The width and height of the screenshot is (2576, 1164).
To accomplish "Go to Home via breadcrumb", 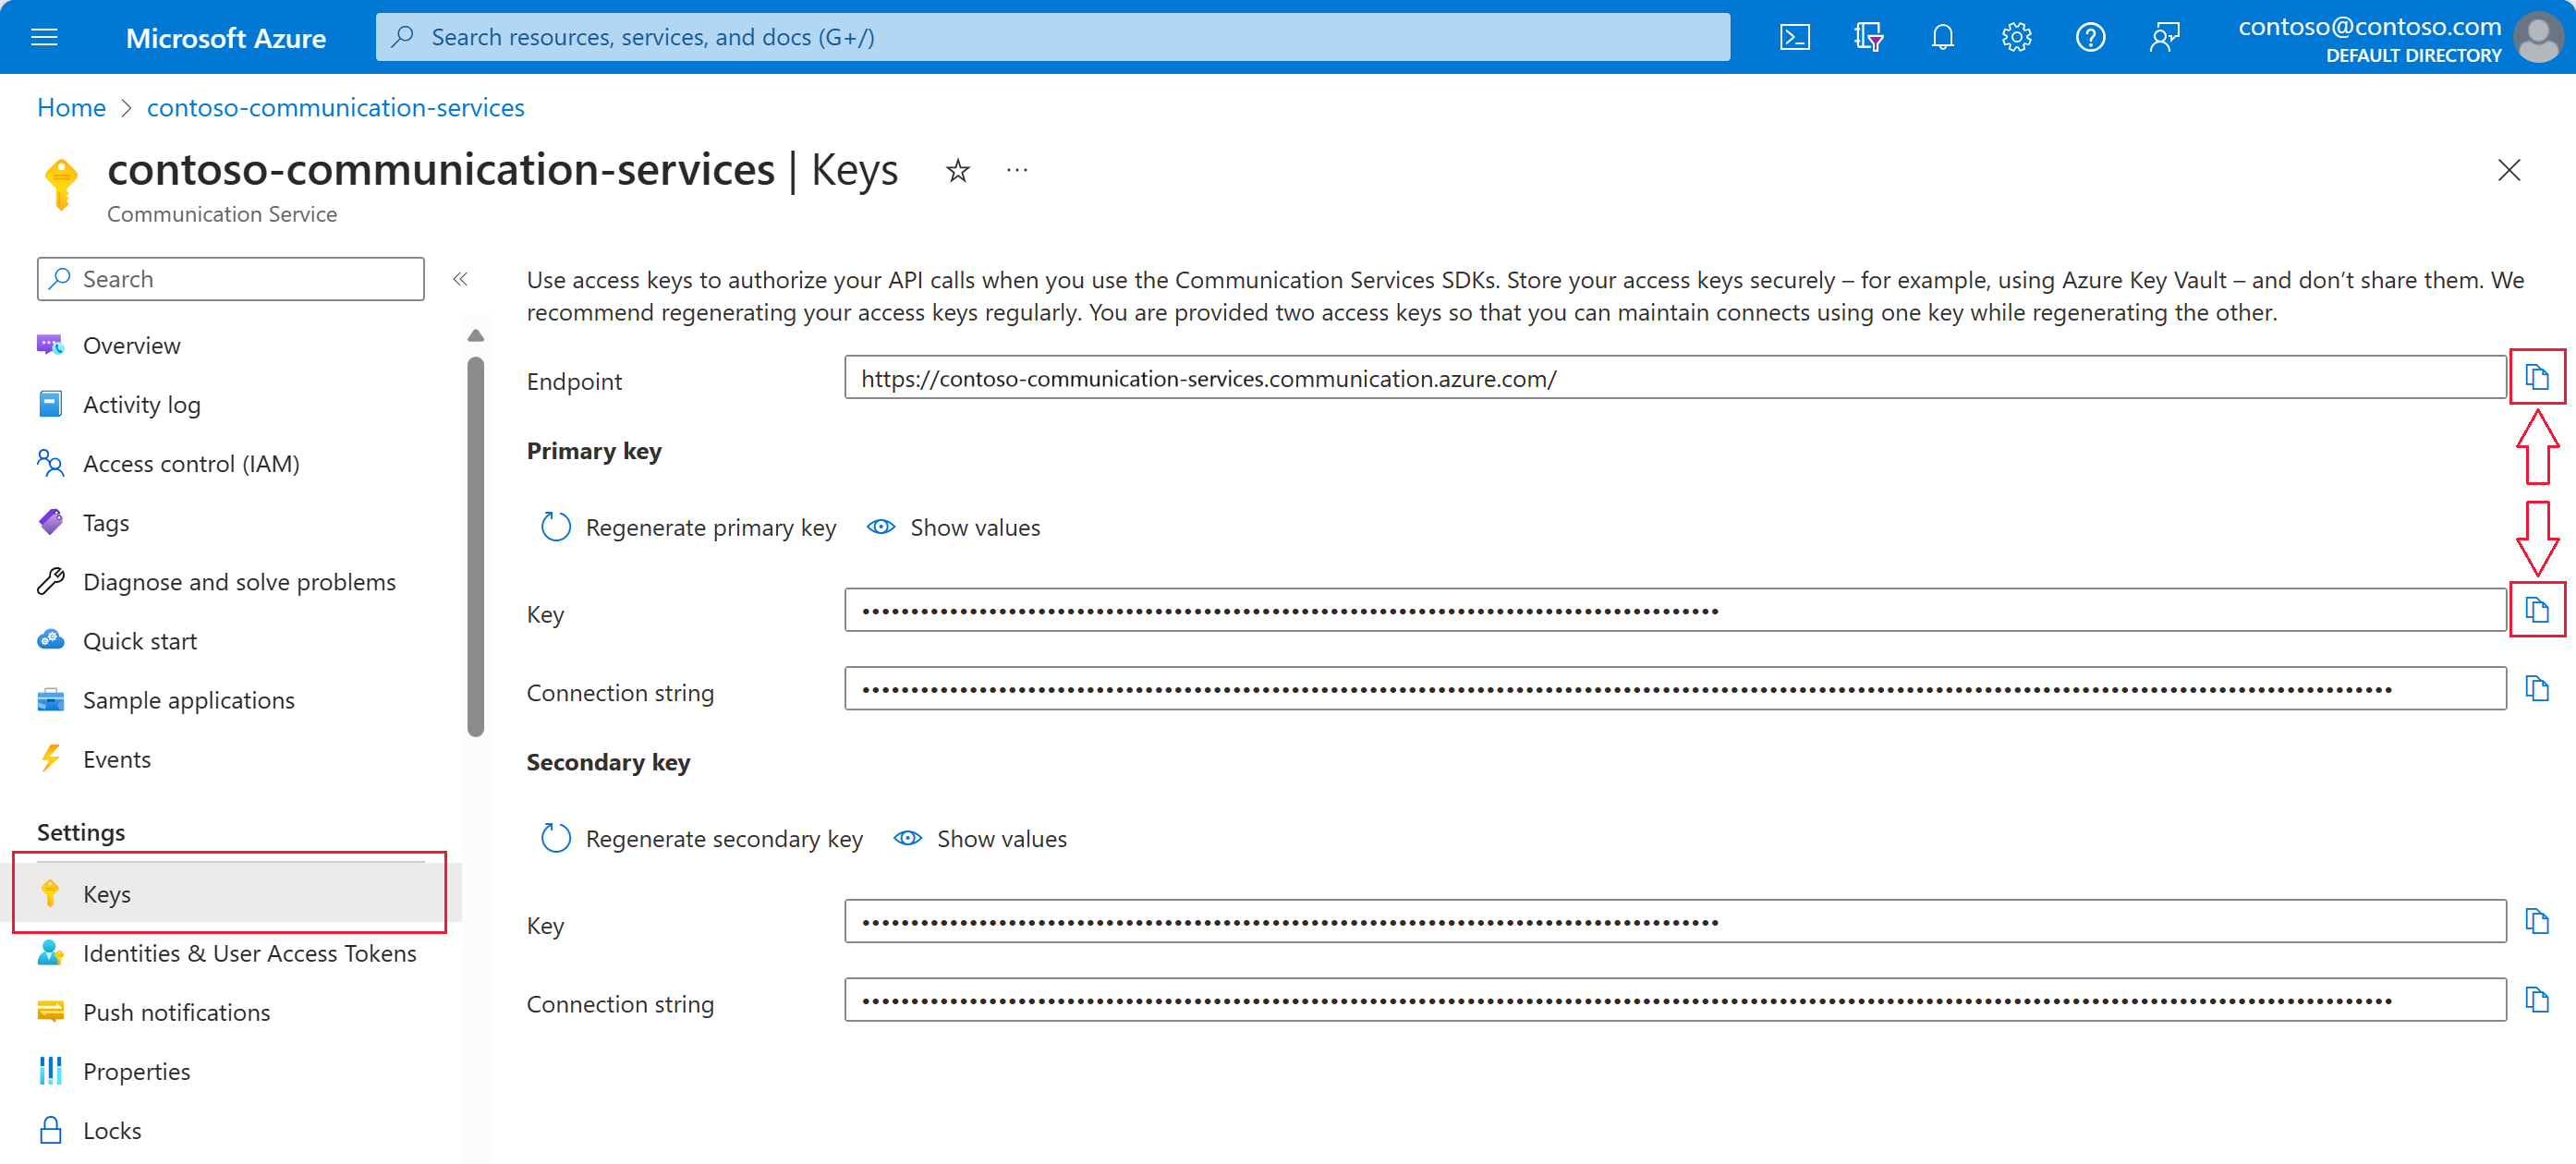I will pyautogui.click(x=71, y=107).
